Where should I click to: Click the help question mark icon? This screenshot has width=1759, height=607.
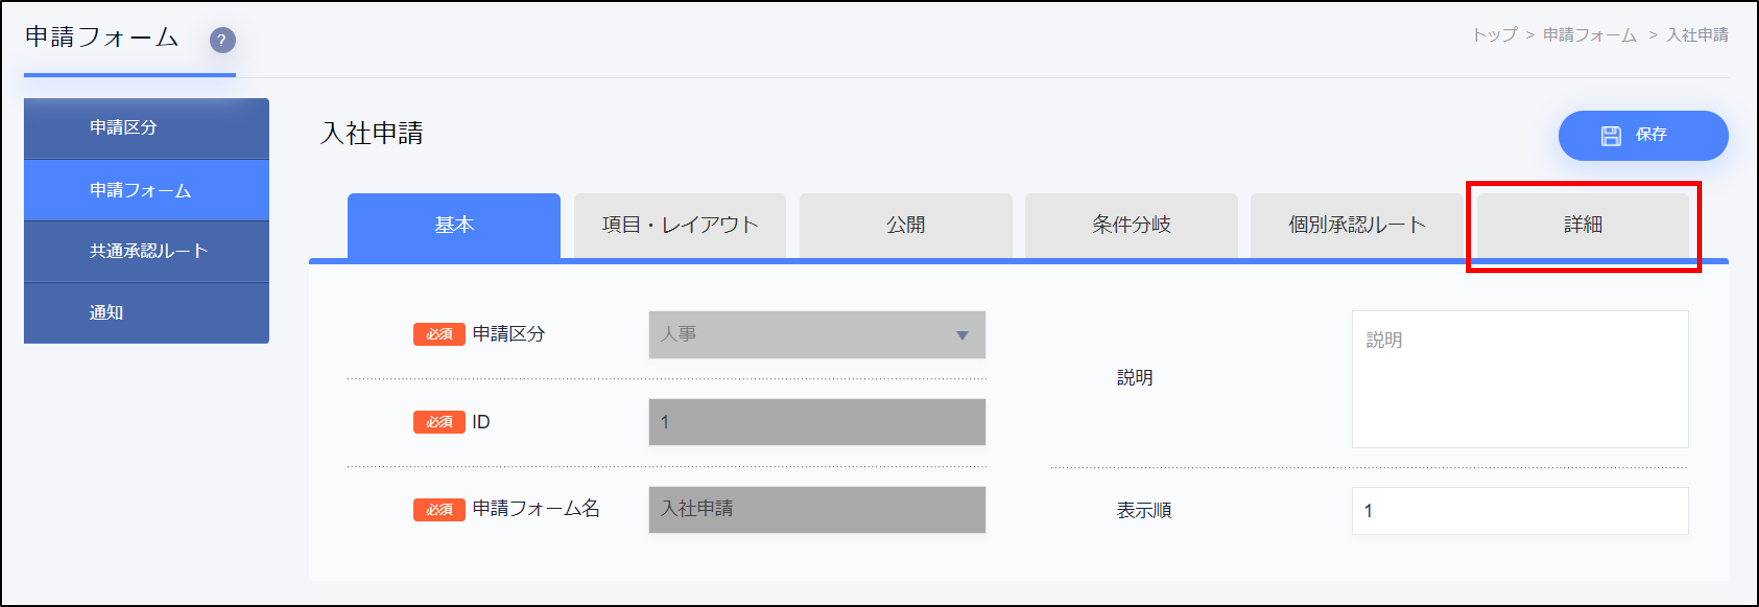[x=222, y=40]
